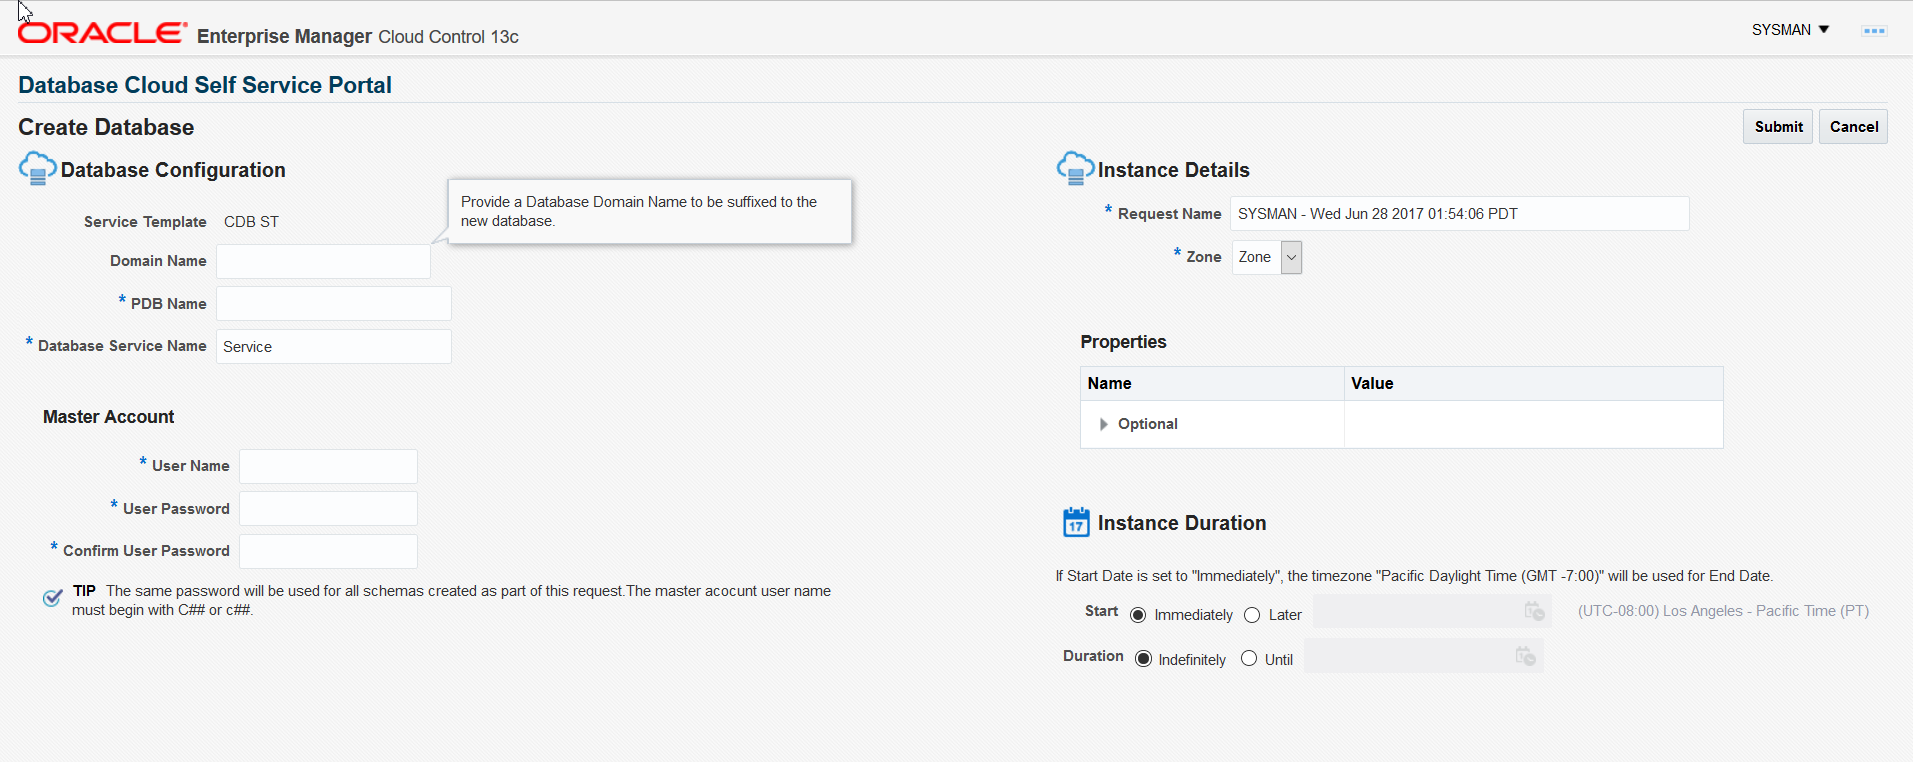
Task: Select the Until duration radio button
Action: [1249, 658]
